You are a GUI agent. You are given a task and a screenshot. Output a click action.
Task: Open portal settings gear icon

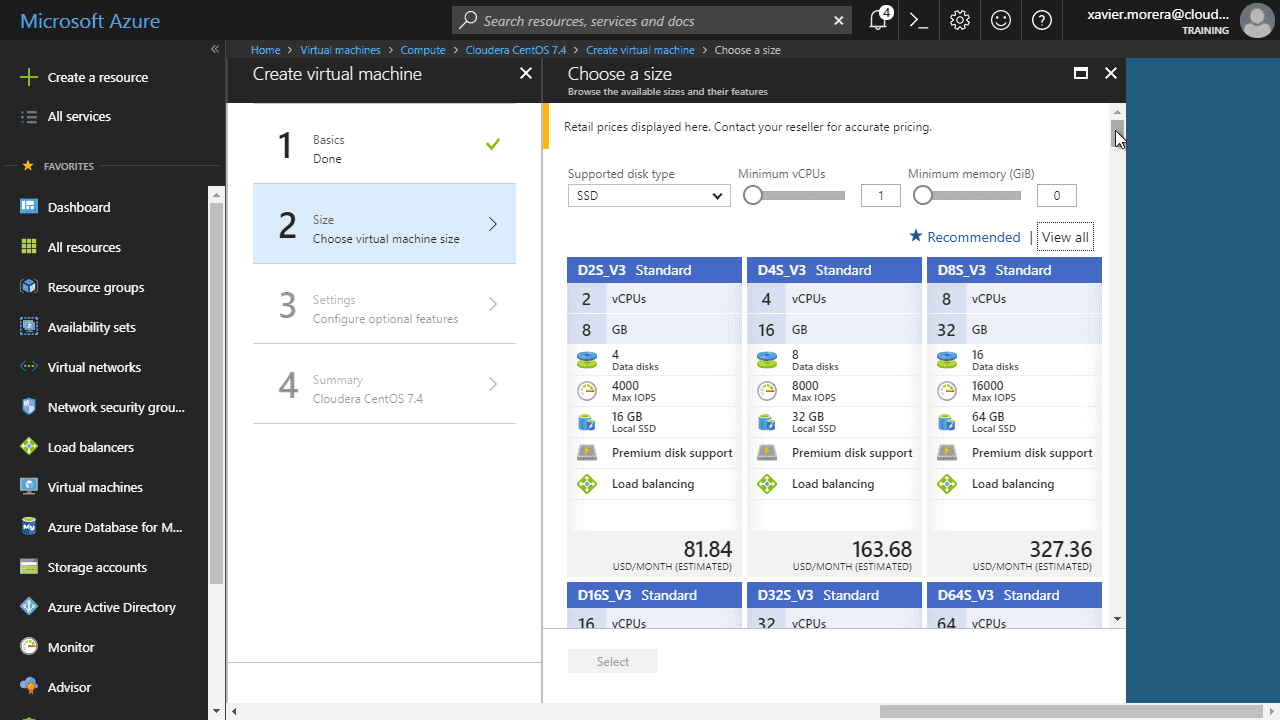[x=960, y=20]
